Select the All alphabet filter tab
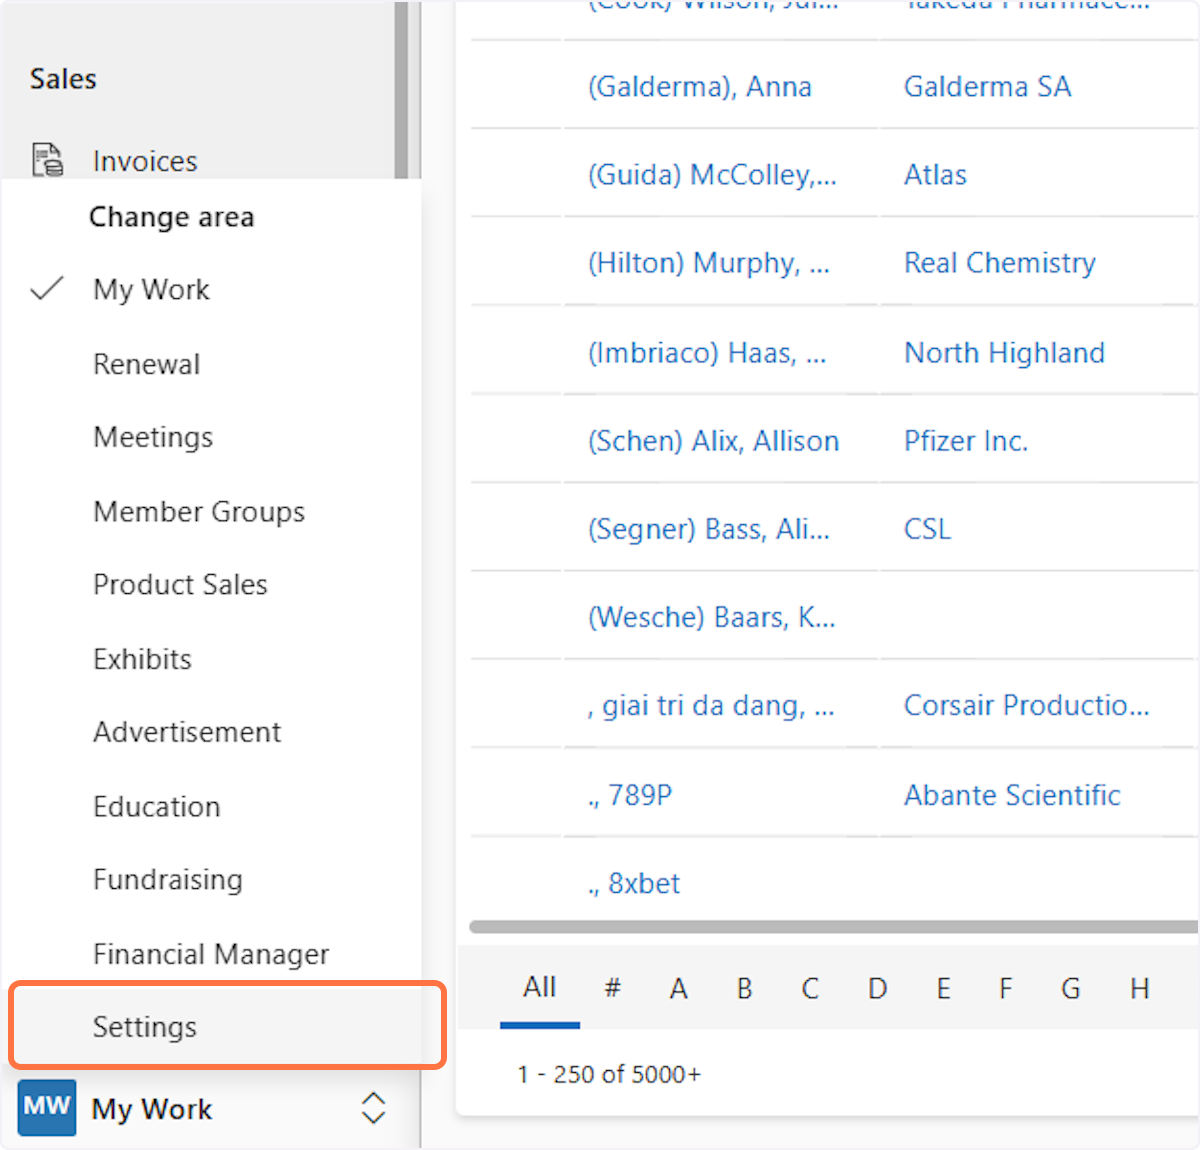The image size is (1200, 1150). click(539, 987)
